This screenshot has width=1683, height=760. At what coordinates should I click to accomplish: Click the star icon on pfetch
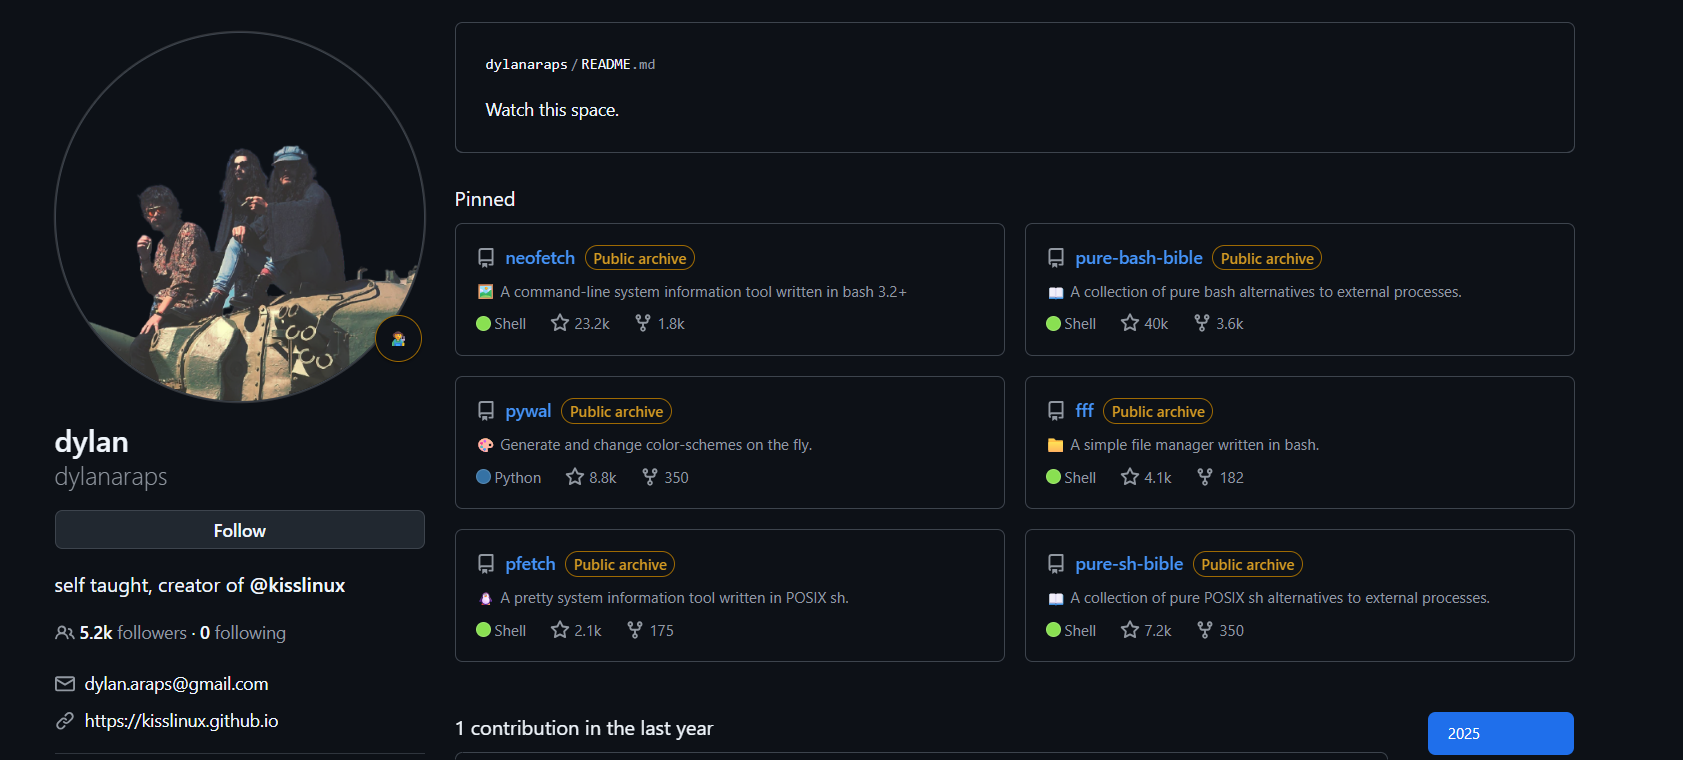[x=560, y=630]
